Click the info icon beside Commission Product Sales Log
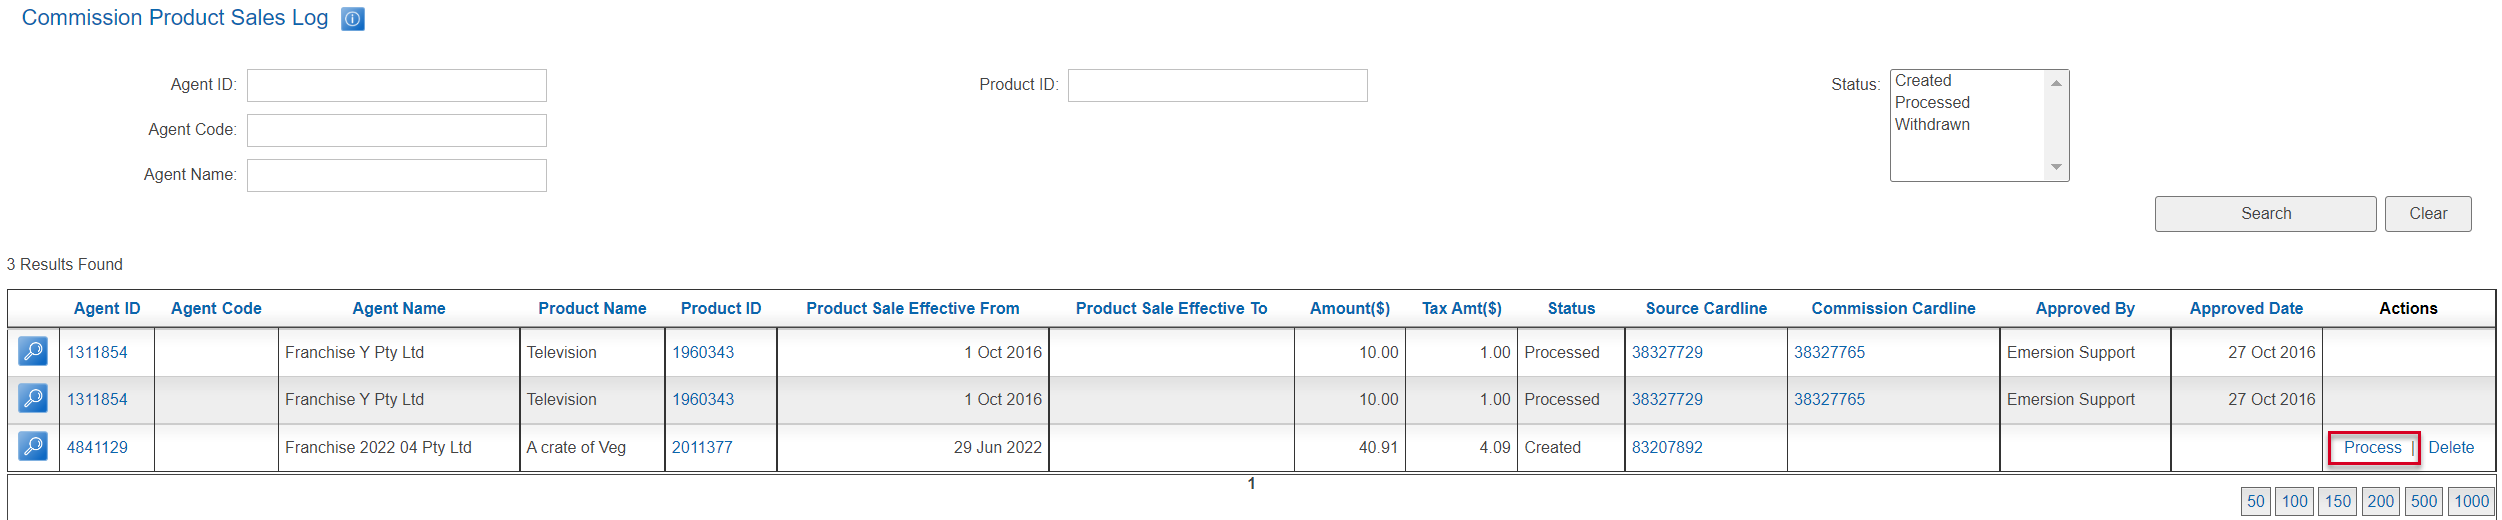Screen dimensions: 2502x520 352,19
